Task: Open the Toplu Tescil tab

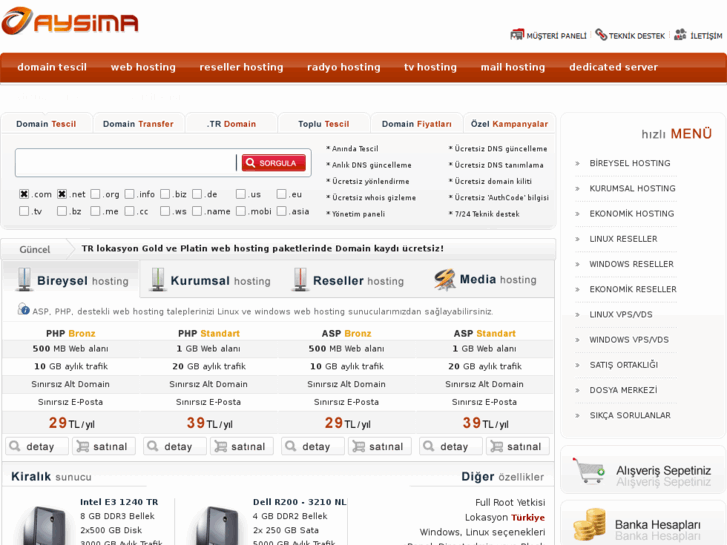Action: click(324, 124)
